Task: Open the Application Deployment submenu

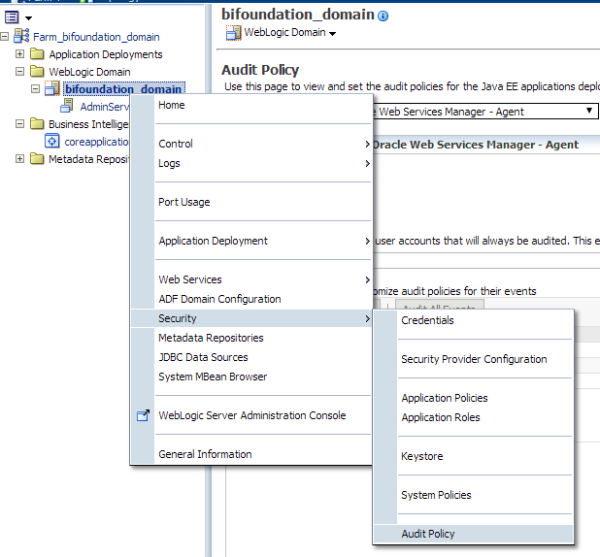Action: click(x=251, y=241)
